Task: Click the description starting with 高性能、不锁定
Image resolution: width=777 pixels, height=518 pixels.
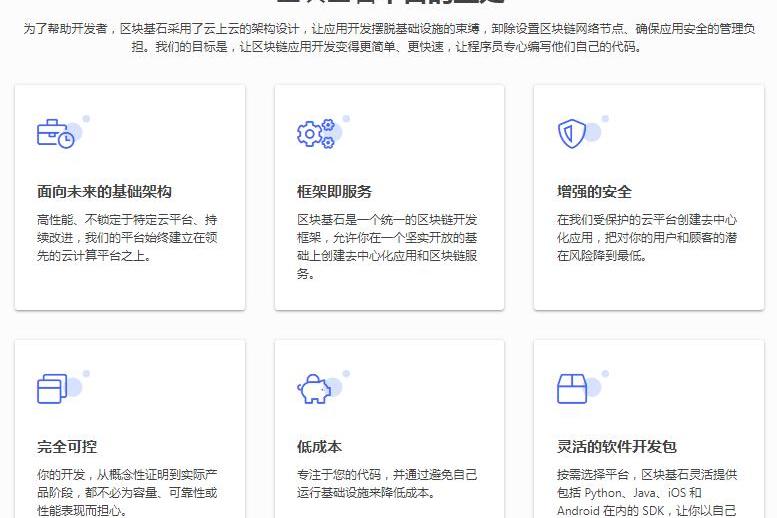Action: [x=127, y=237]
